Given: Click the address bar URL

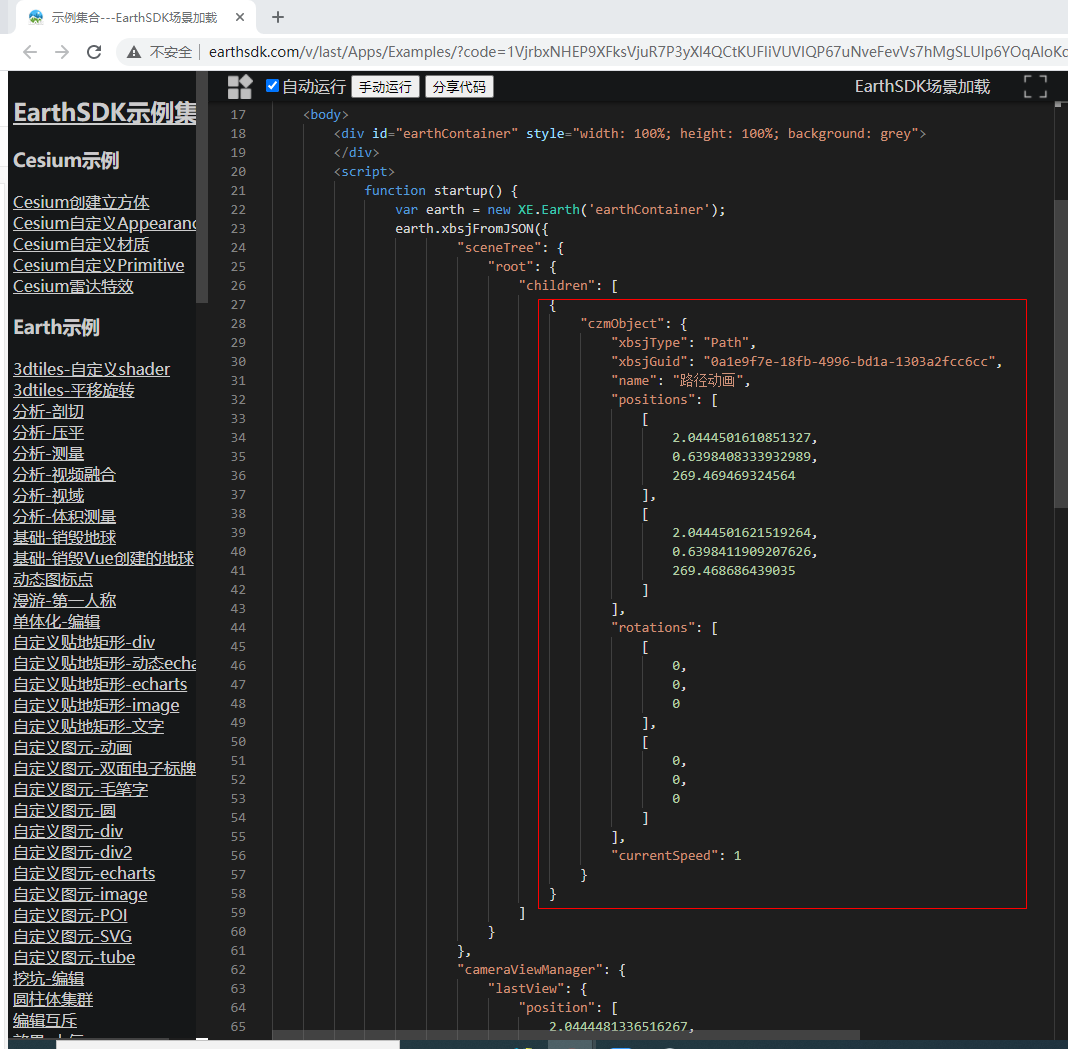Looking at the screenshot, I should (637, 52).
